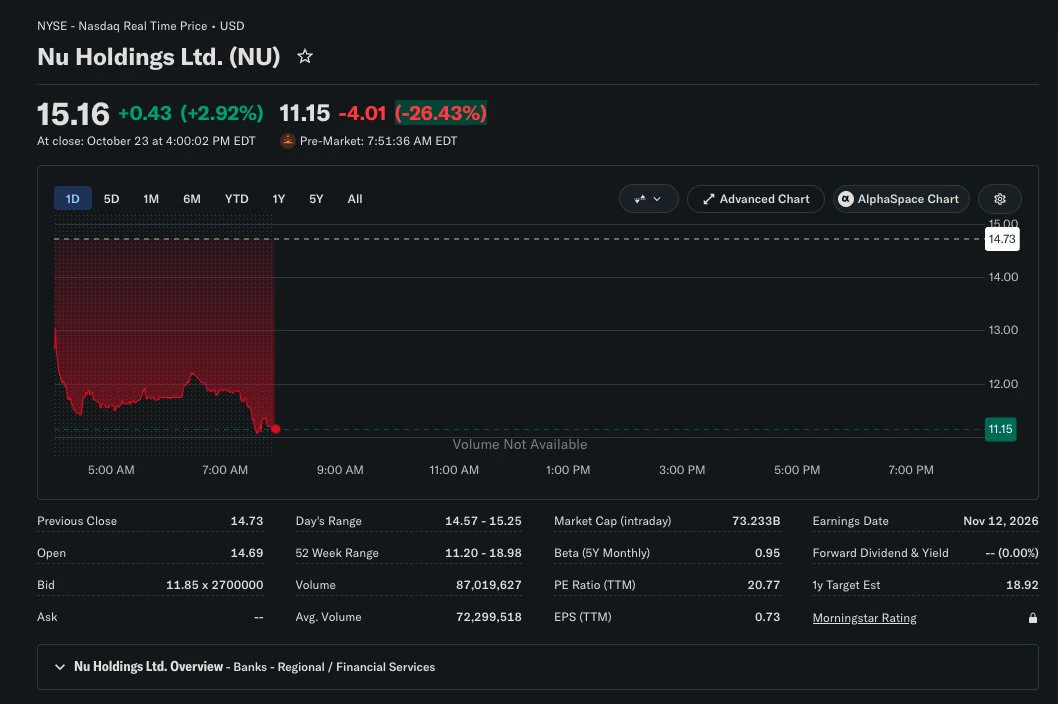The width and height of the screenshot is (1058, 704).
Task: Click the Morningstar Rating lock icon
Action: [1032, 618]
